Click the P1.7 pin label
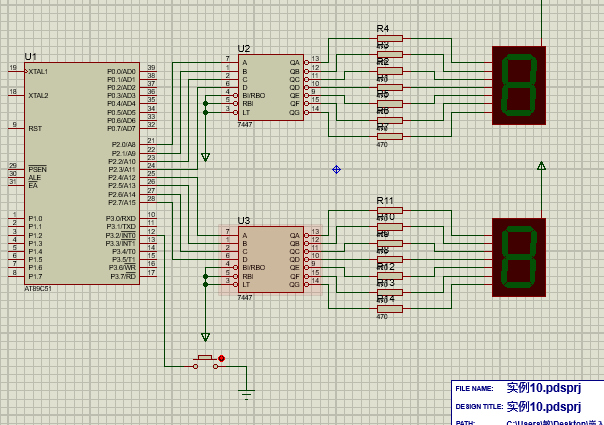 35,277
